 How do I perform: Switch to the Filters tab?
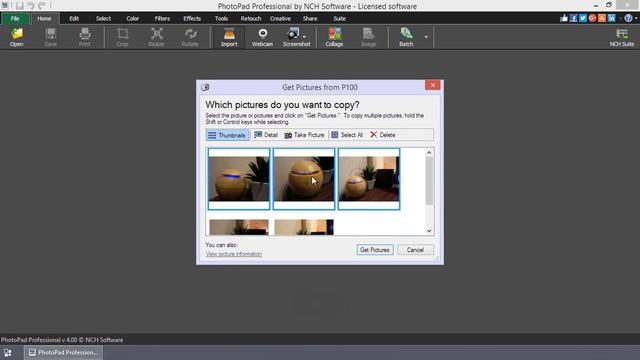tap(162, 18)
